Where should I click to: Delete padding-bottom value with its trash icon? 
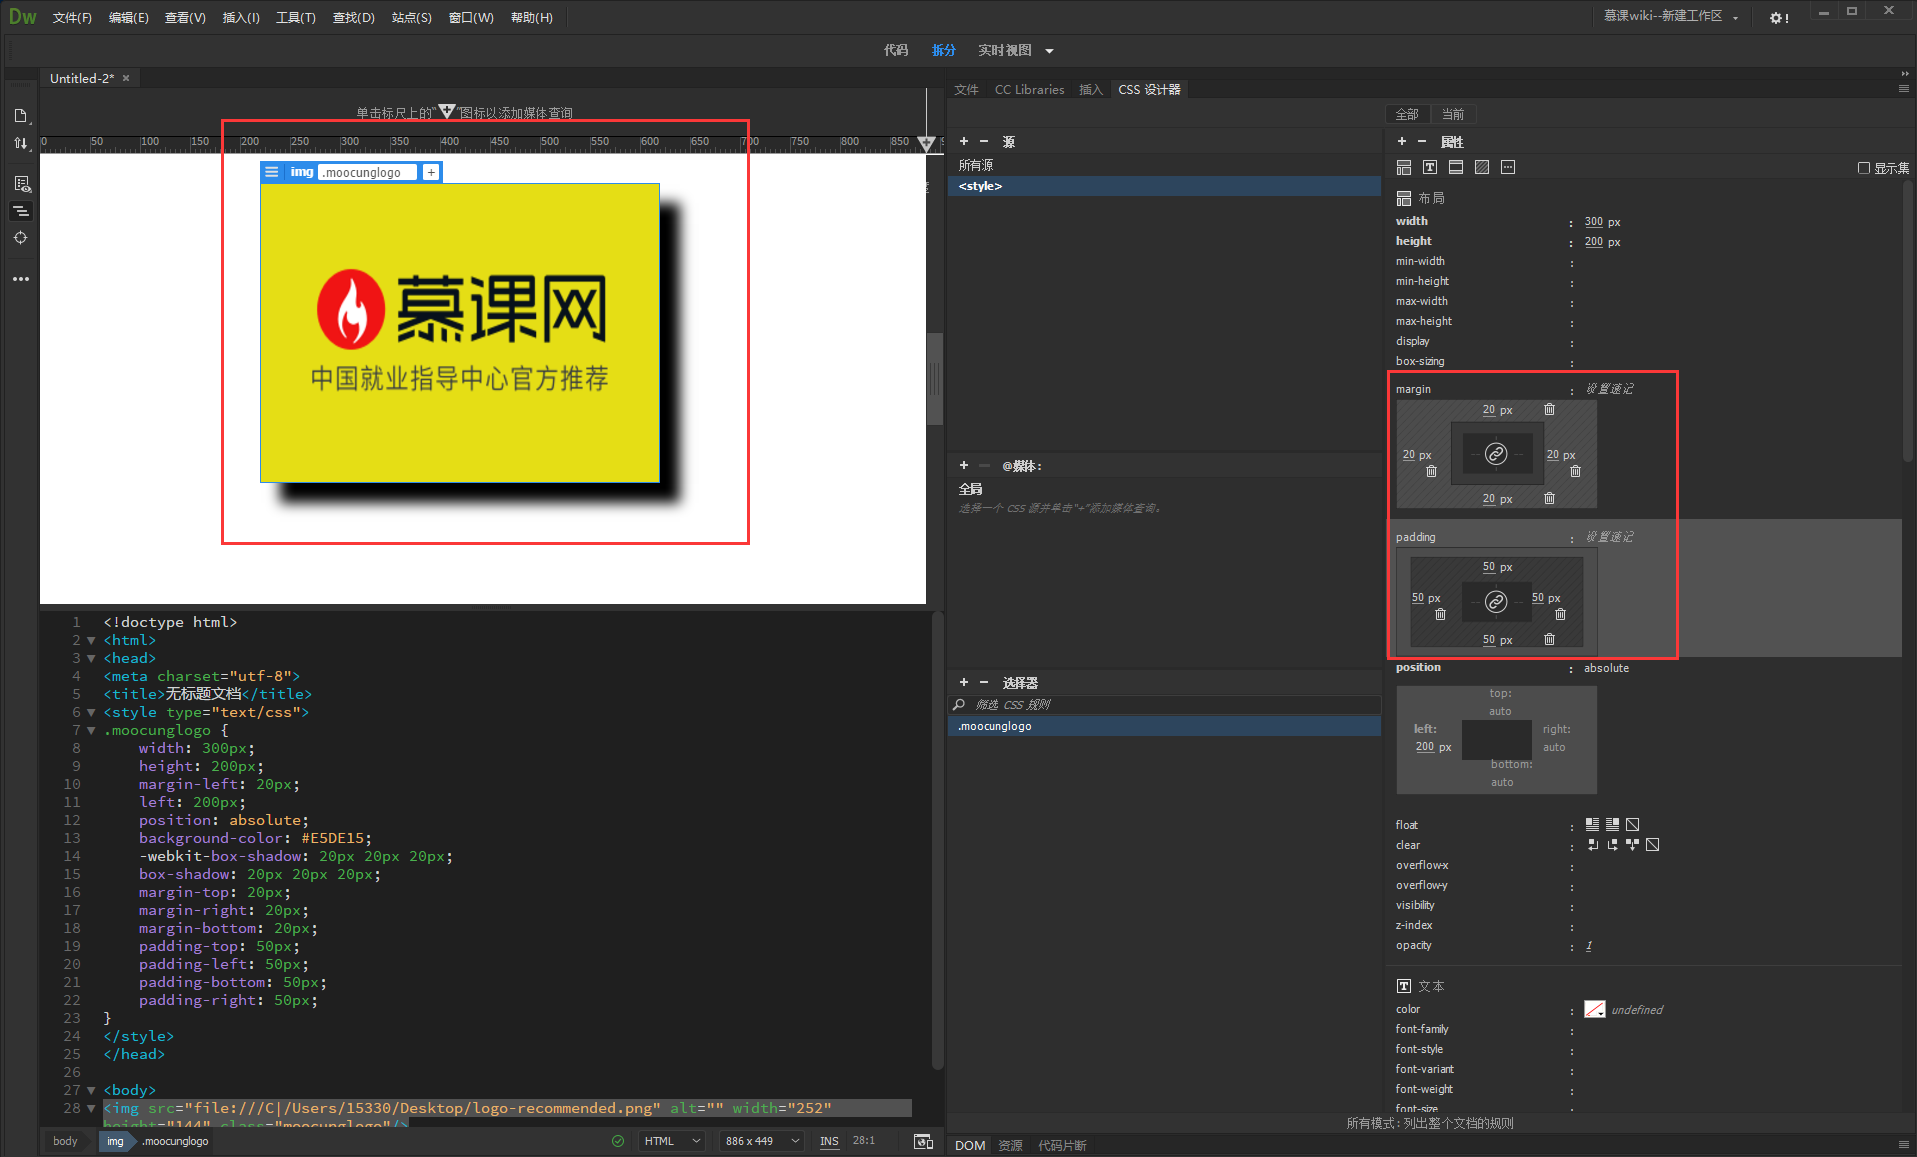tap(1549, 639)
